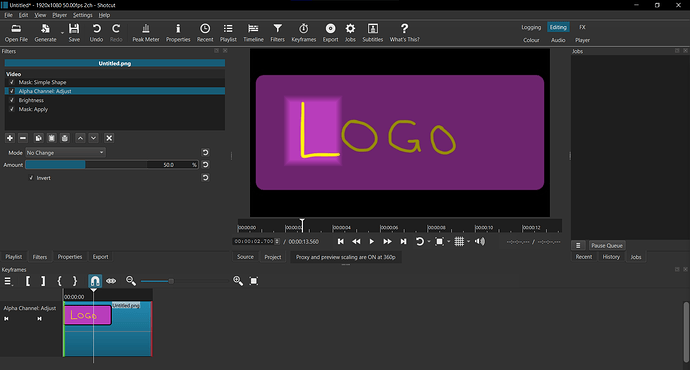Select the Brightness filter row

(115, 100)
